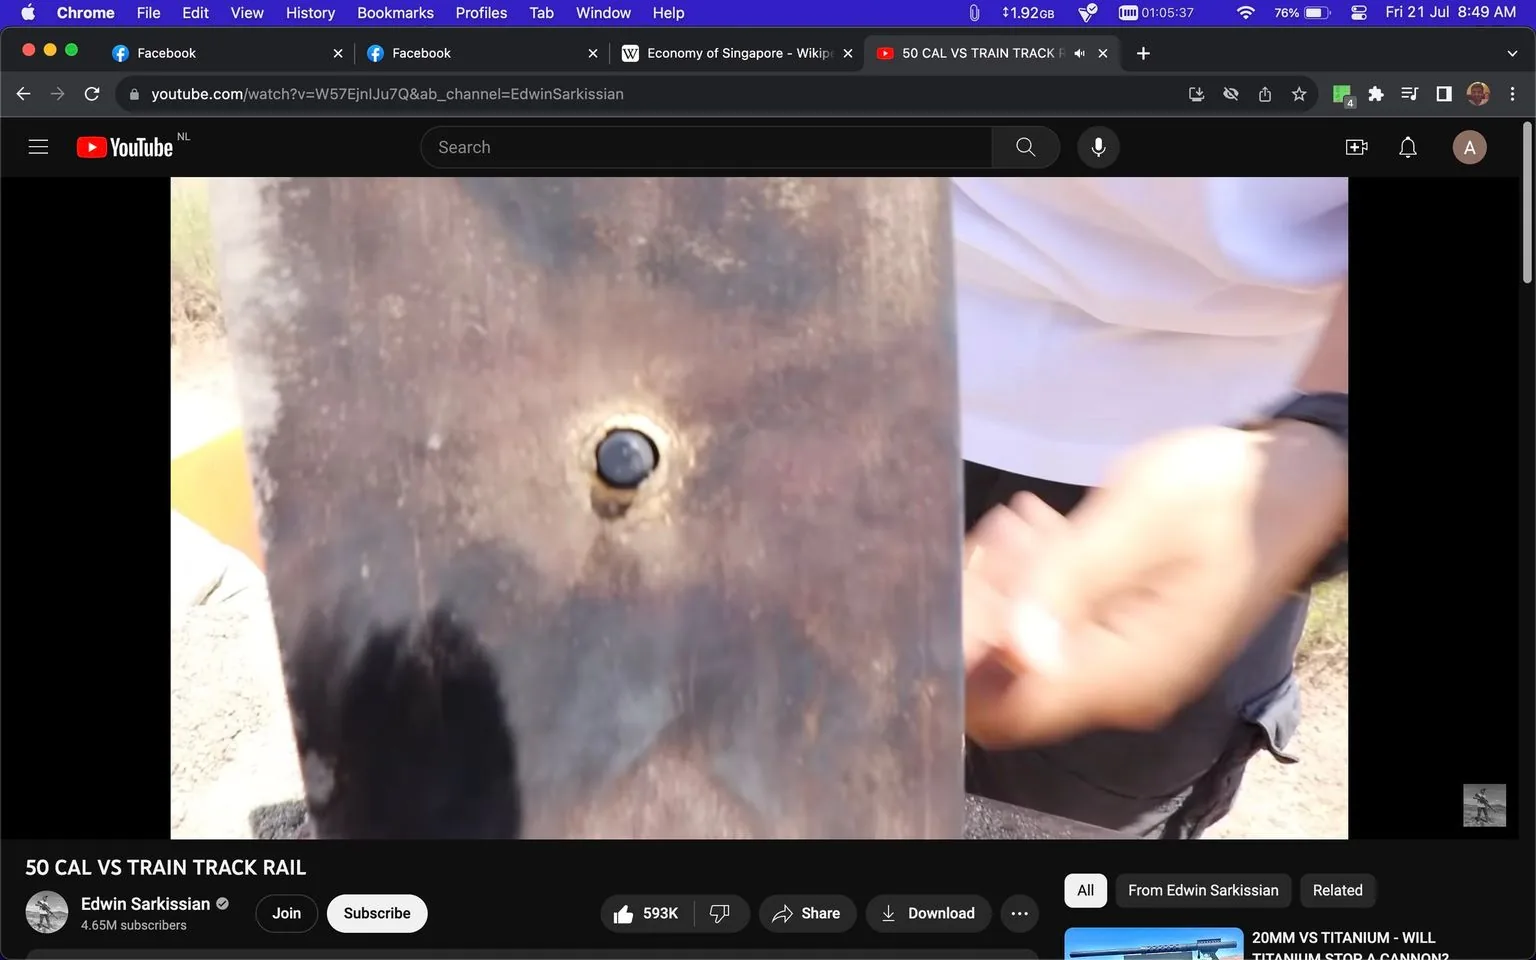Open the video's more actions menu
This screenshot has width=1536, height=960.
tap(1019, 913)
